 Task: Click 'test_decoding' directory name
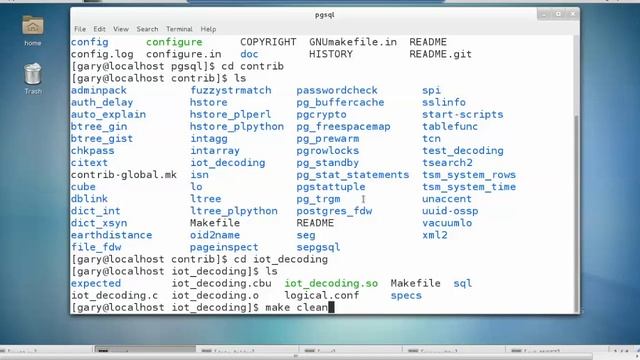[463, 151]
